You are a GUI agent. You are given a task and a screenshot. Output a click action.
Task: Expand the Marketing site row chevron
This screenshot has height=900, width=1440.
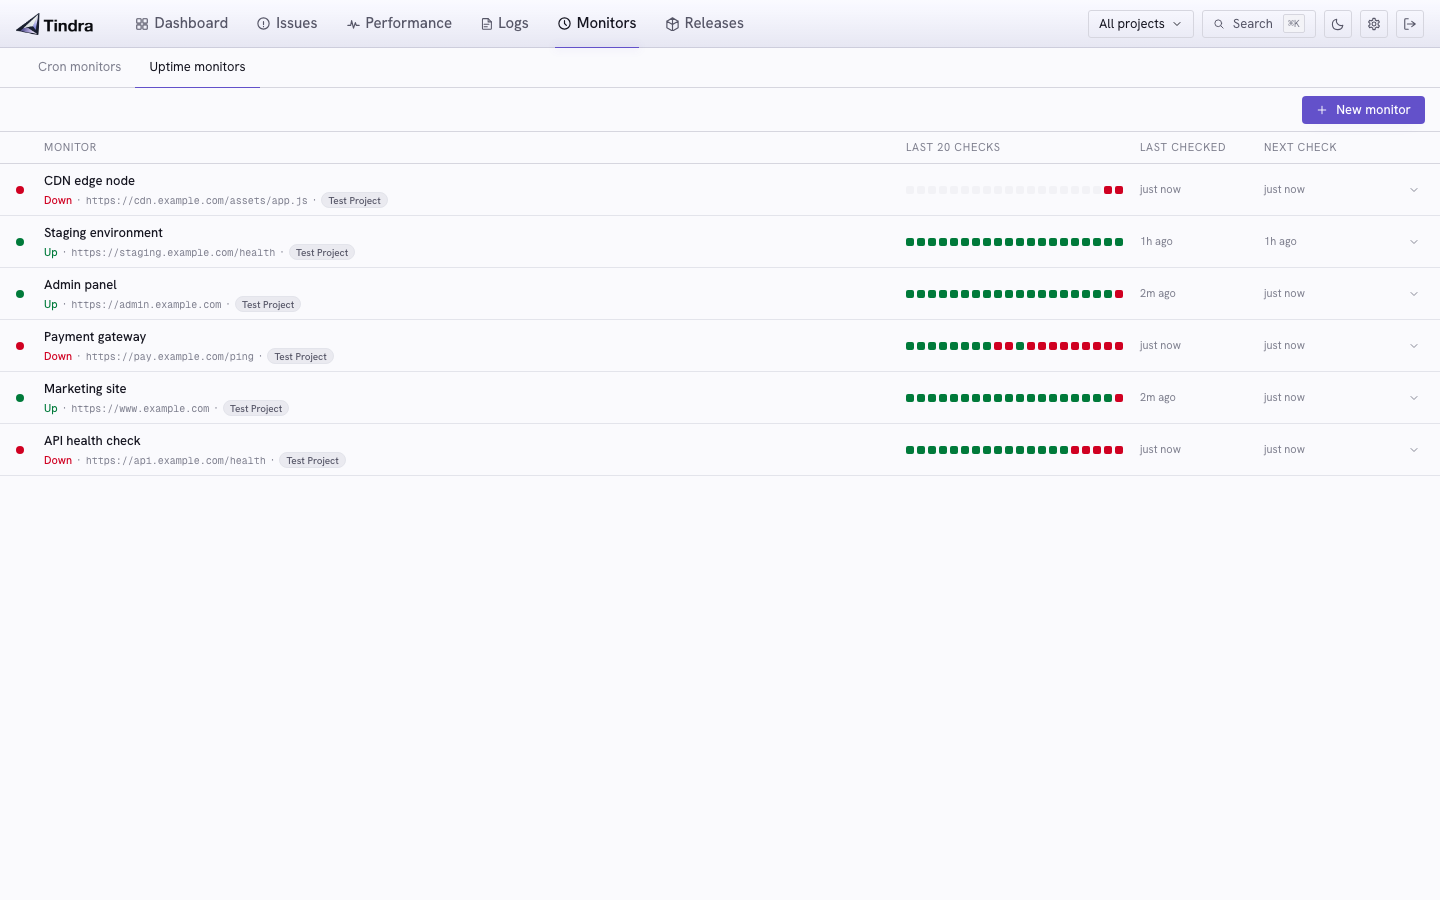pyautogui.click(x=1414, y=398)
